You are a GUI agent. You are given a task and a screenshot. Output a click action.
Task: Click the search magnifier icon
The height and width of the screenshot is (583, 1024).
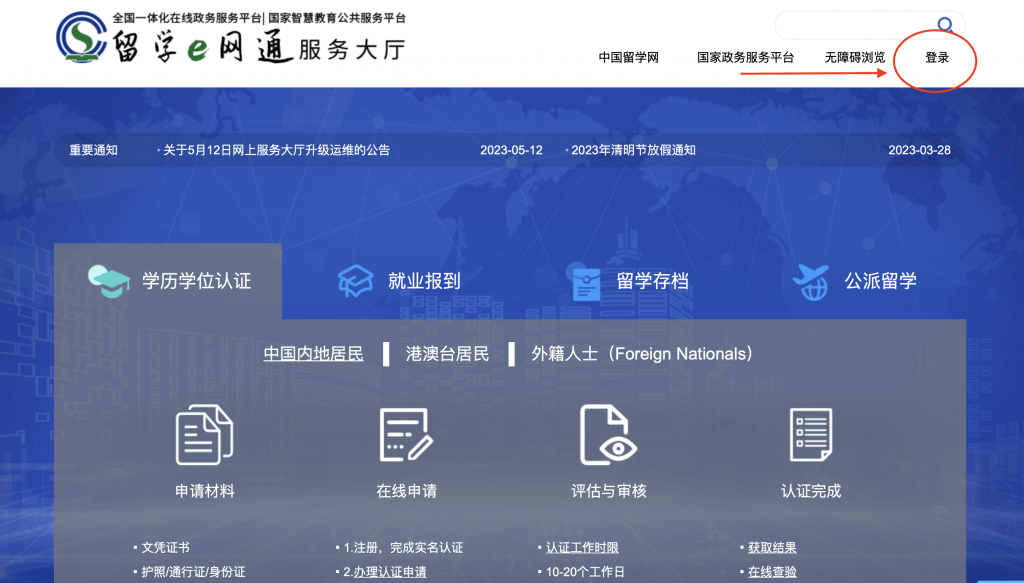click(x=944, y=25)
